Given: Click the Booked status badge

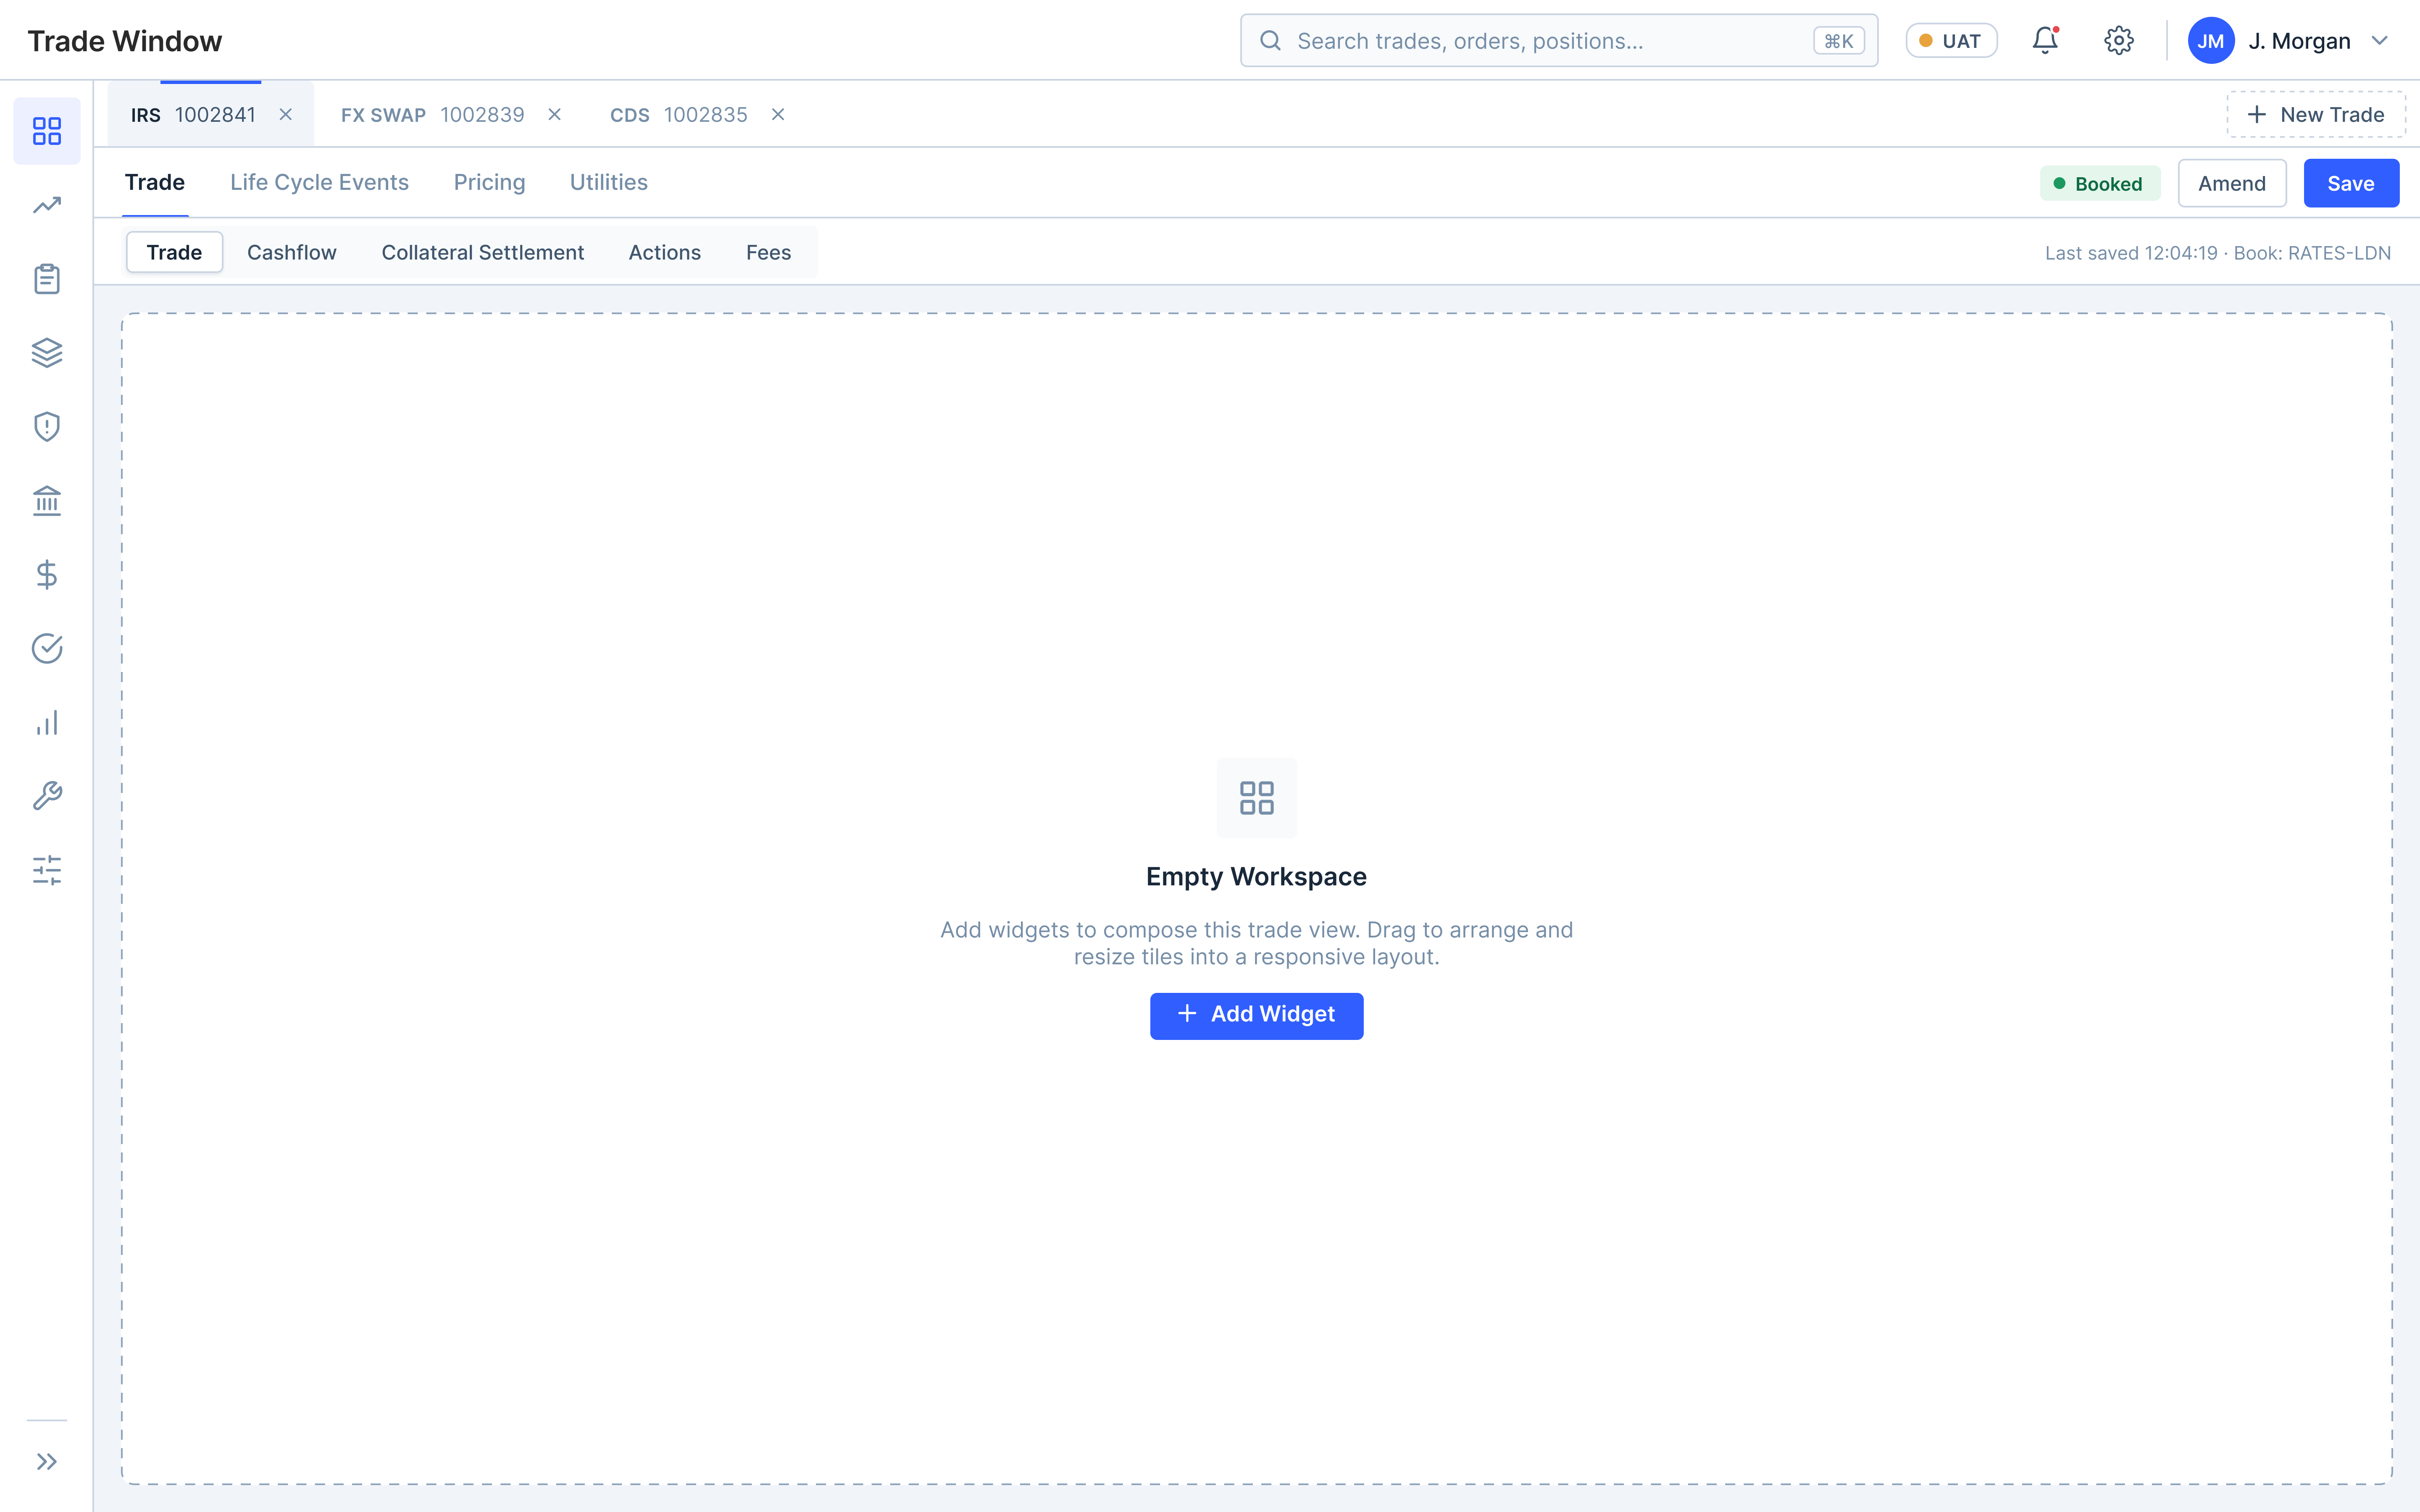Looking at the screenshot, I should [x=2099, y=184].
